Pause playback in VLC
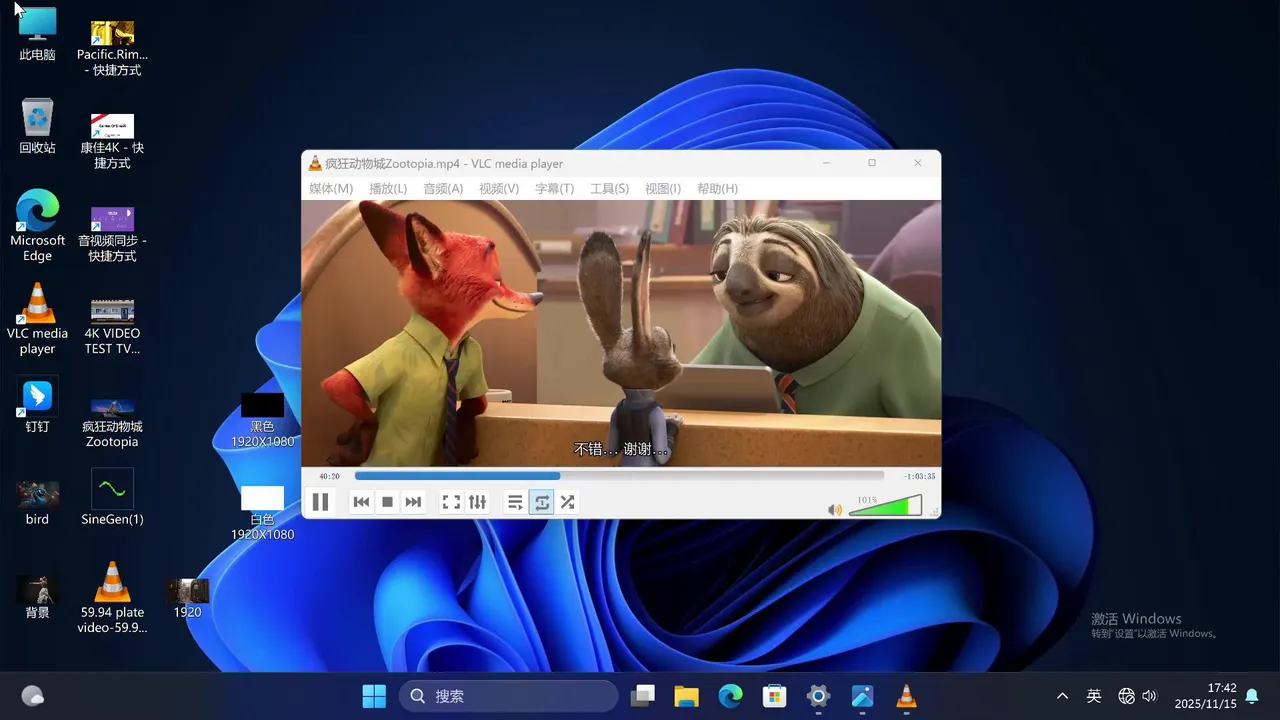The height and width of the screenshot is (720, 1280). pyautogui.click(x=320, y=502)
